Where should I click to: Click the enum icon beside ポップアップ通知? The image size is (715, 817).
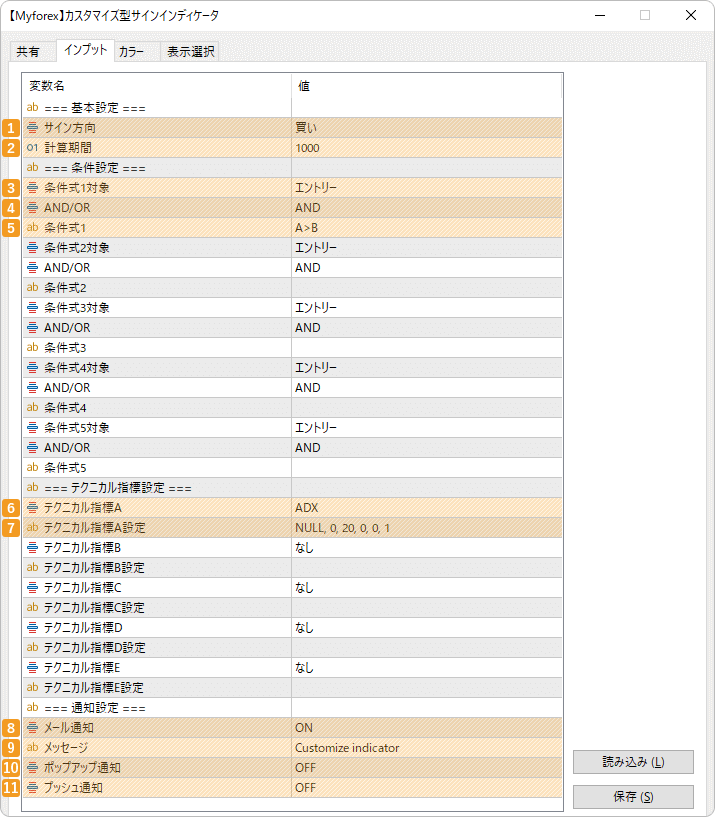pos(33,768)
